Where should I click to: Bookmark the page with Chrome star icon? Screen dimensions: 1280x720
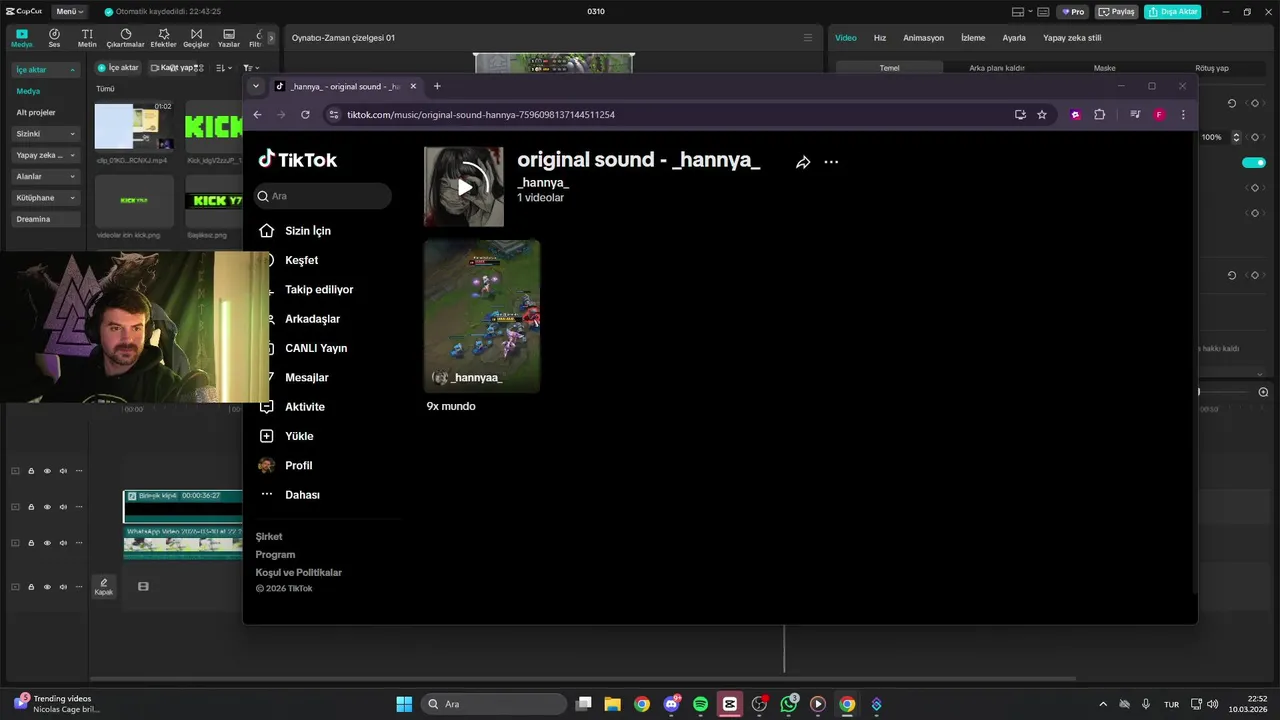coord(1042,115)
